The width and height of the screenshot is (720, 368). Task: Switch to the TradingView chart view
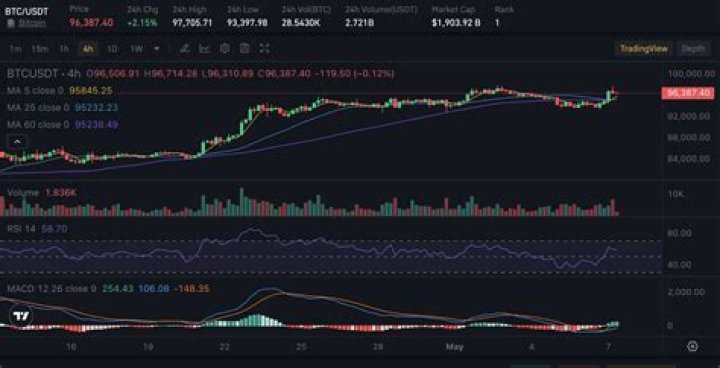click(x=644, y=49)
